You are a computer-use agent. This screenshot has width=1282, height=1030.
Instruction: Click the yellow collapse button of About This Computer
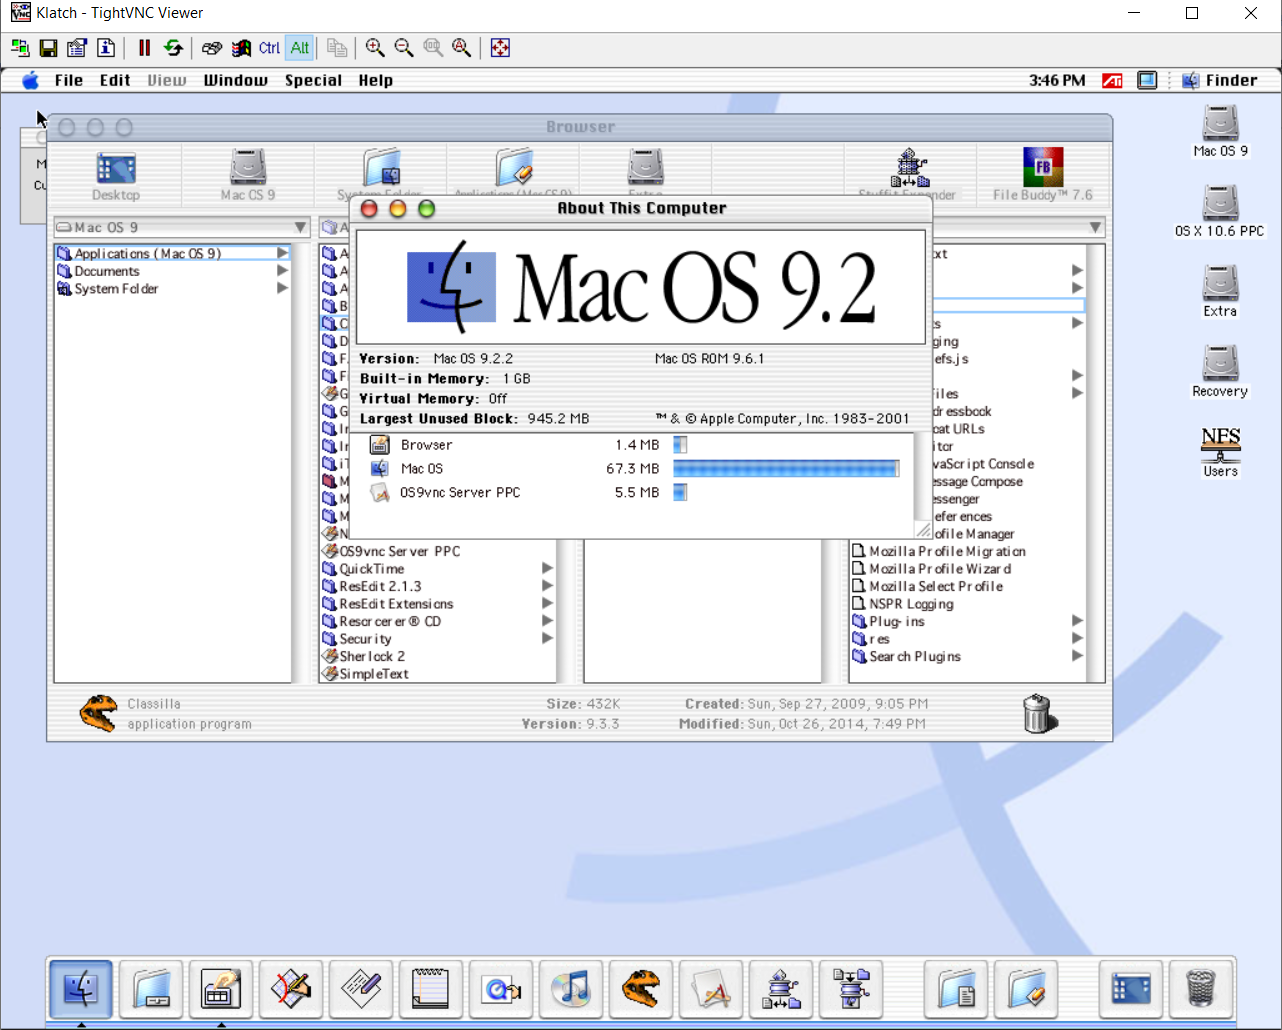[397, 208]
